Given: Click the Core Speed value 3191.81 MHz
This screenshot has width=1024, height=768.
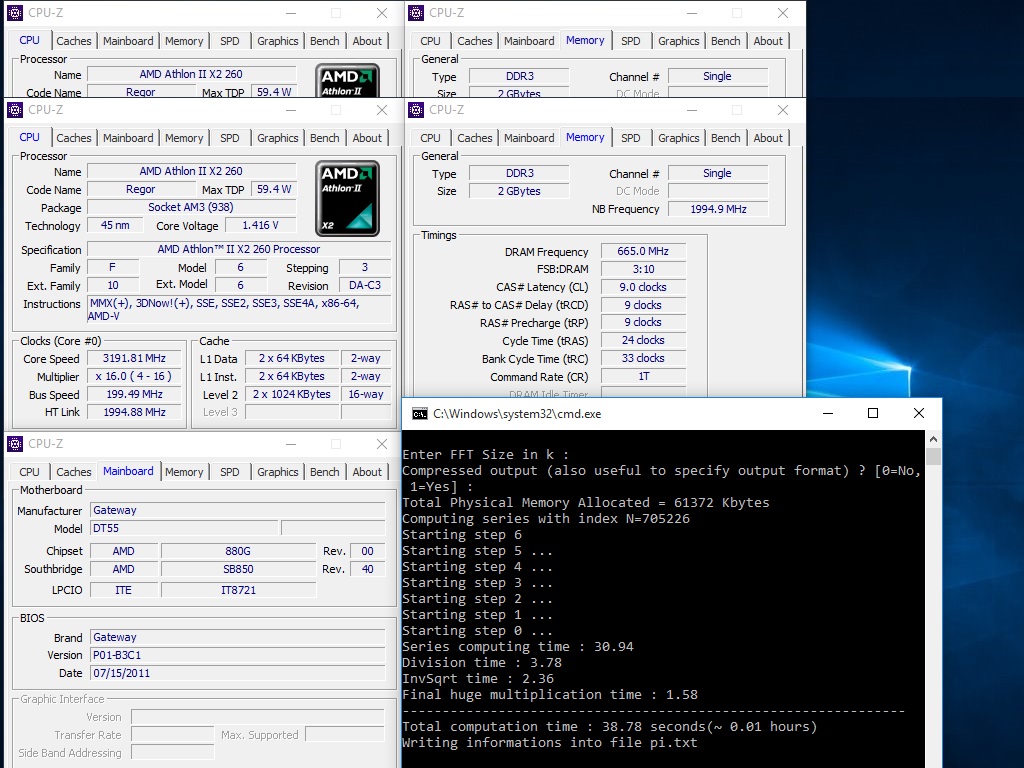Looking at the screenshot, I should (x=135, y=359).
